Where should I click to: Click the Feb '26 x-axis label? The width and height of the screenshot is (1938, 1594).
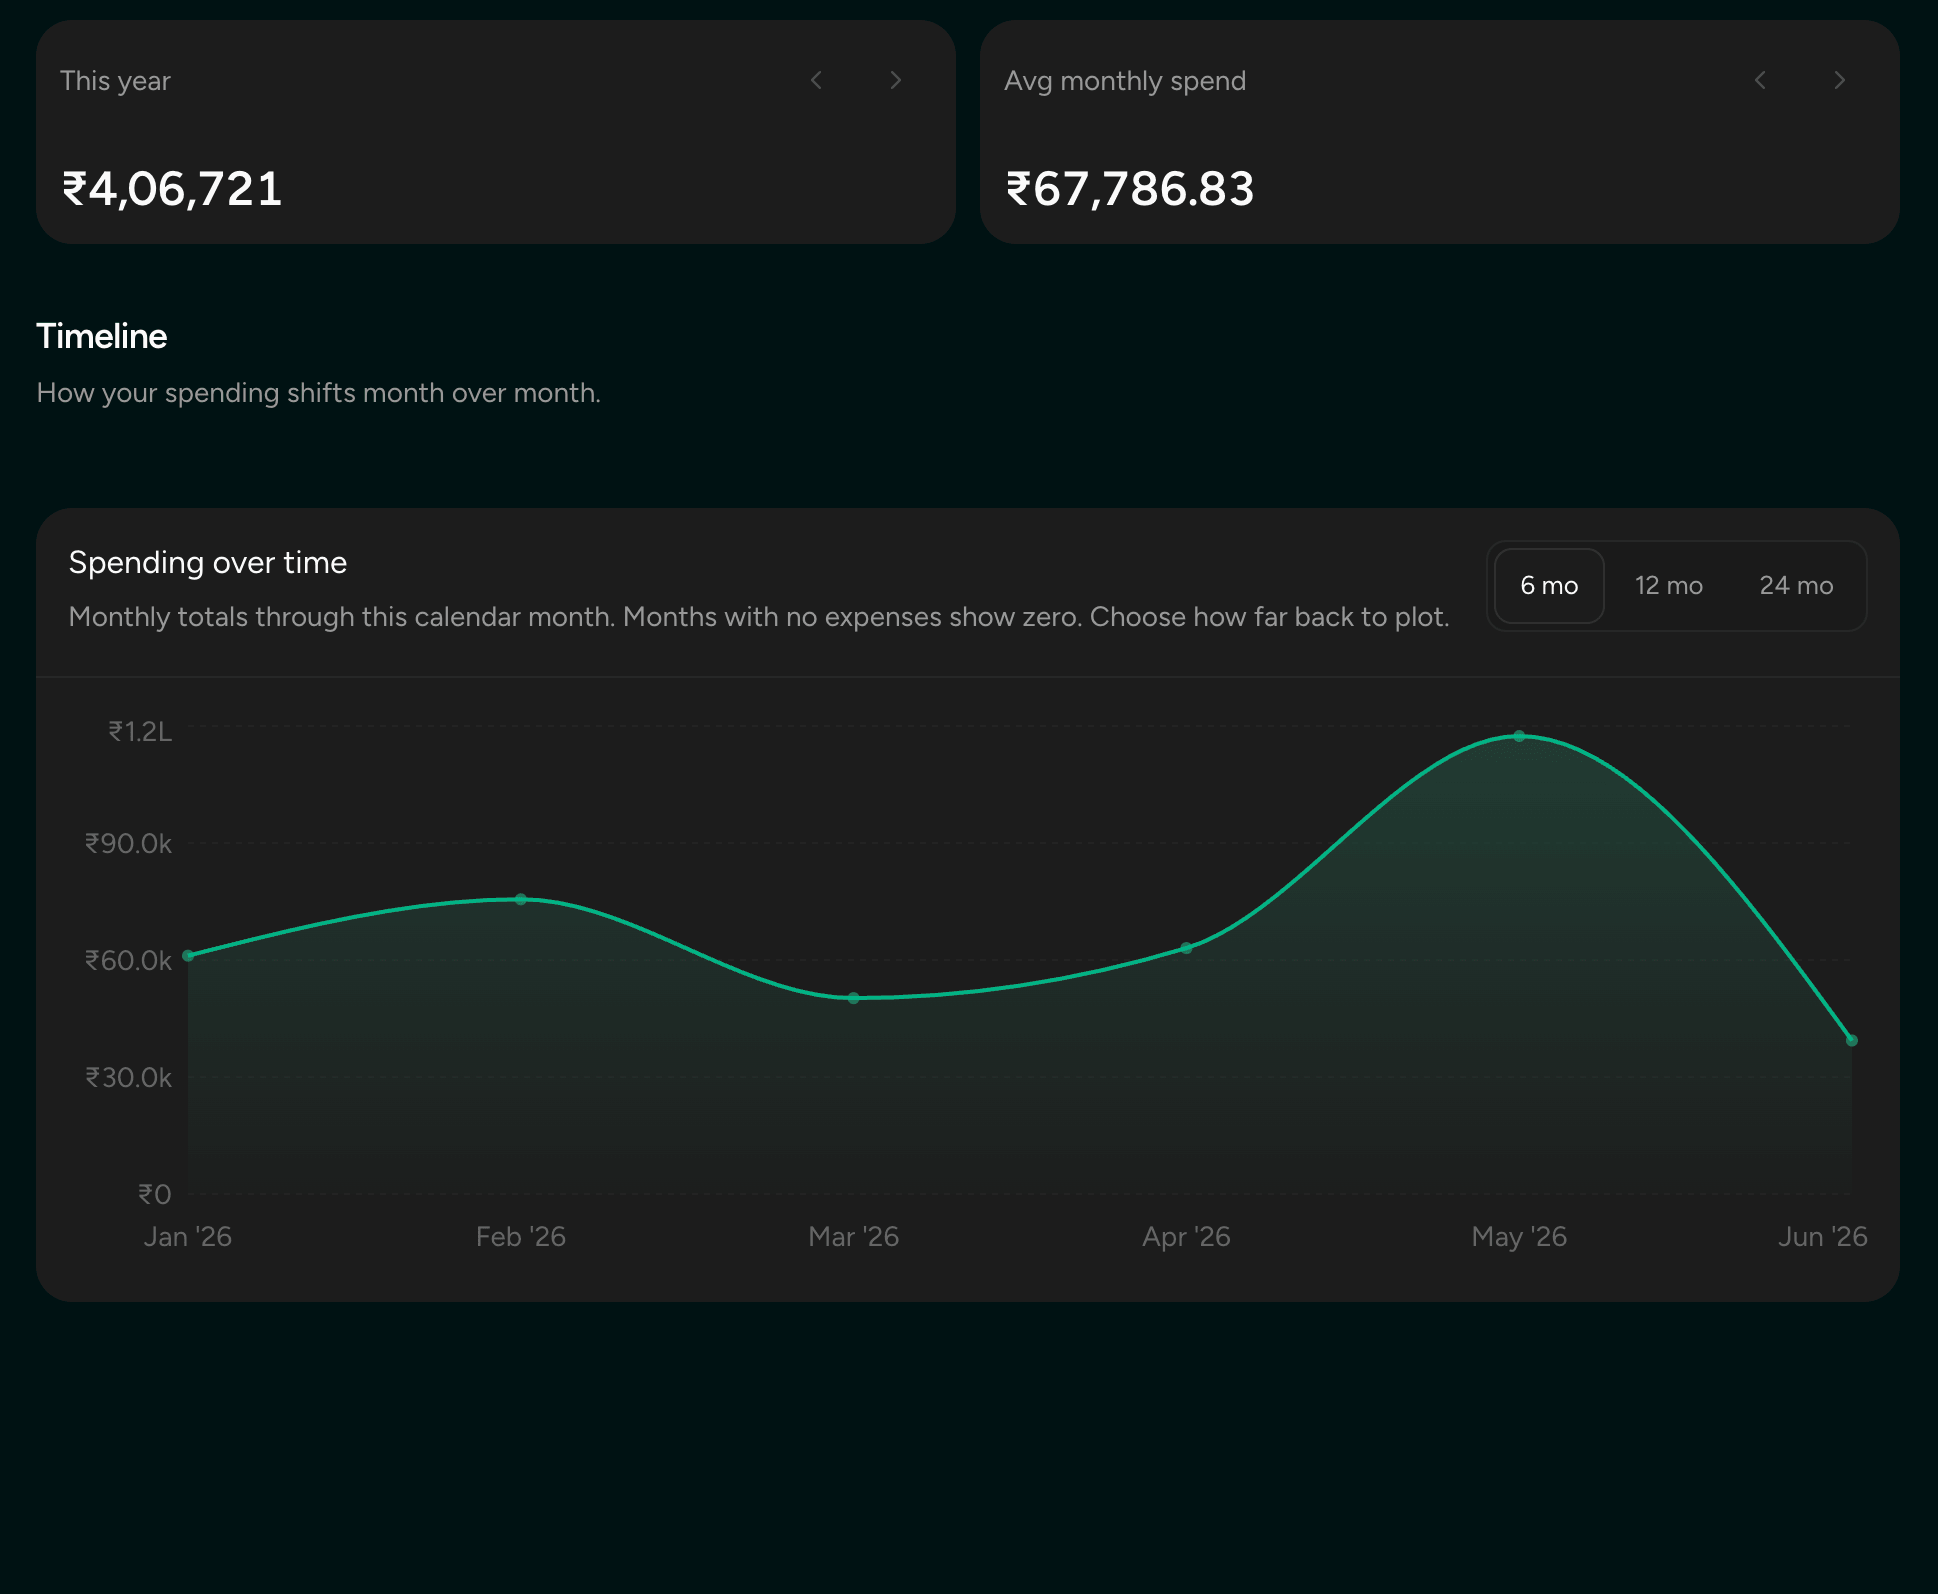(521, 1237)
